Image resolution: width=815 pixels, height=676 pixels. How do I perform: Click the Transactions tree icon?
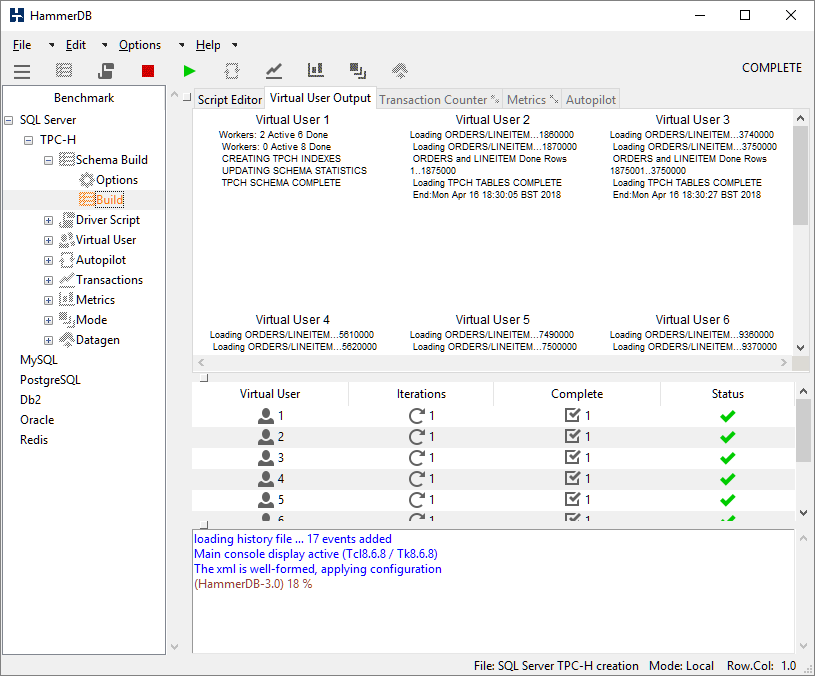(67, 280)
